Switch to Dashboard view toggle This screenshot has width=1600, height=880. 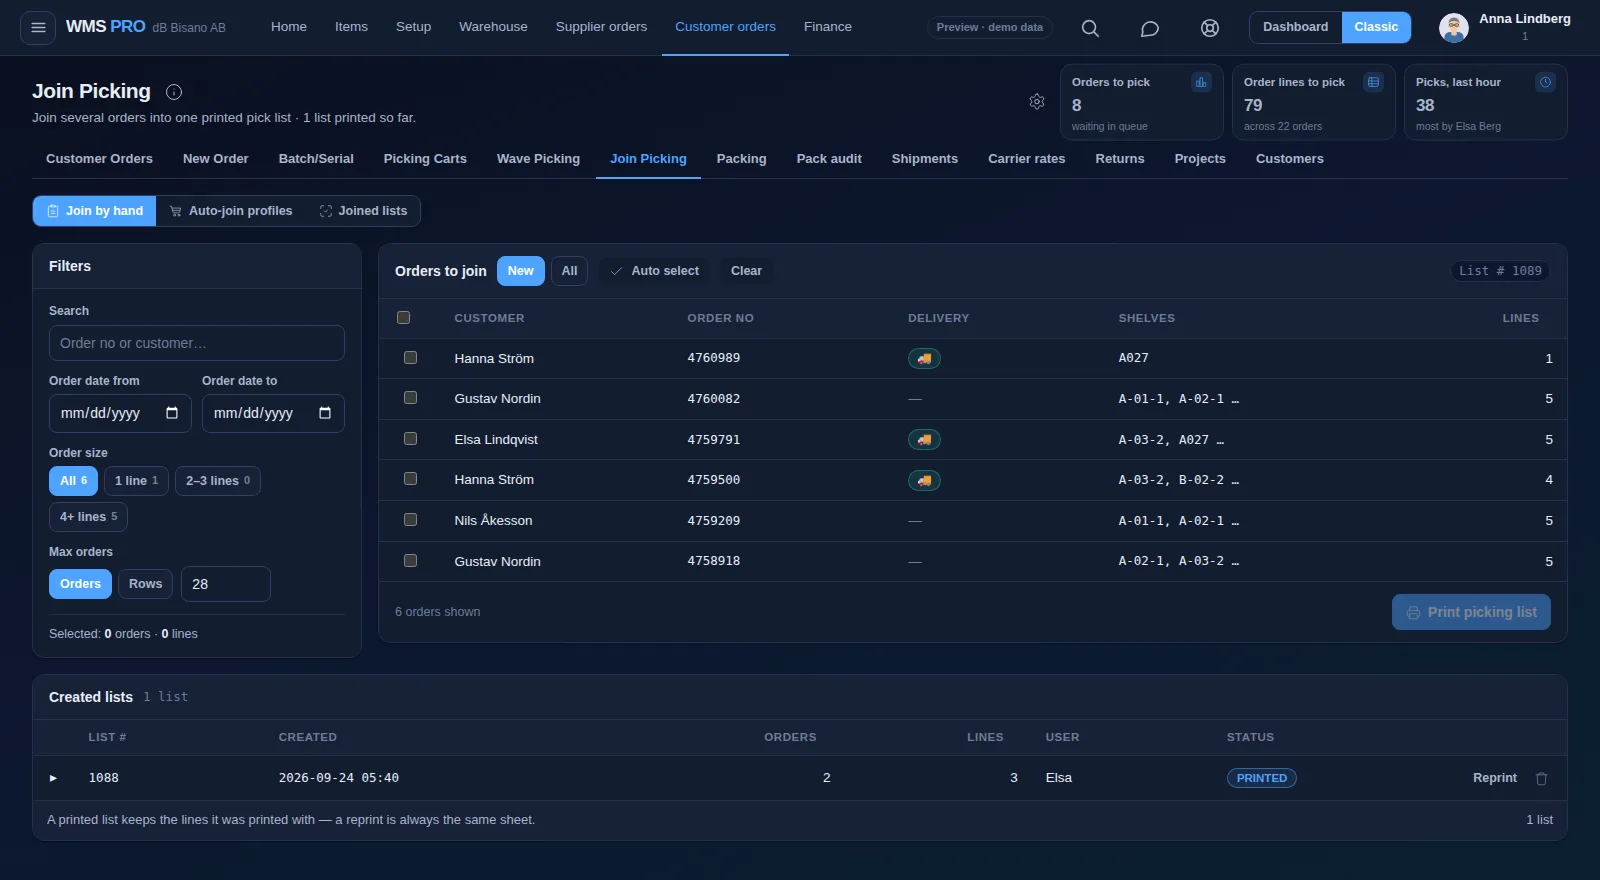click(x=1295, y=27)
